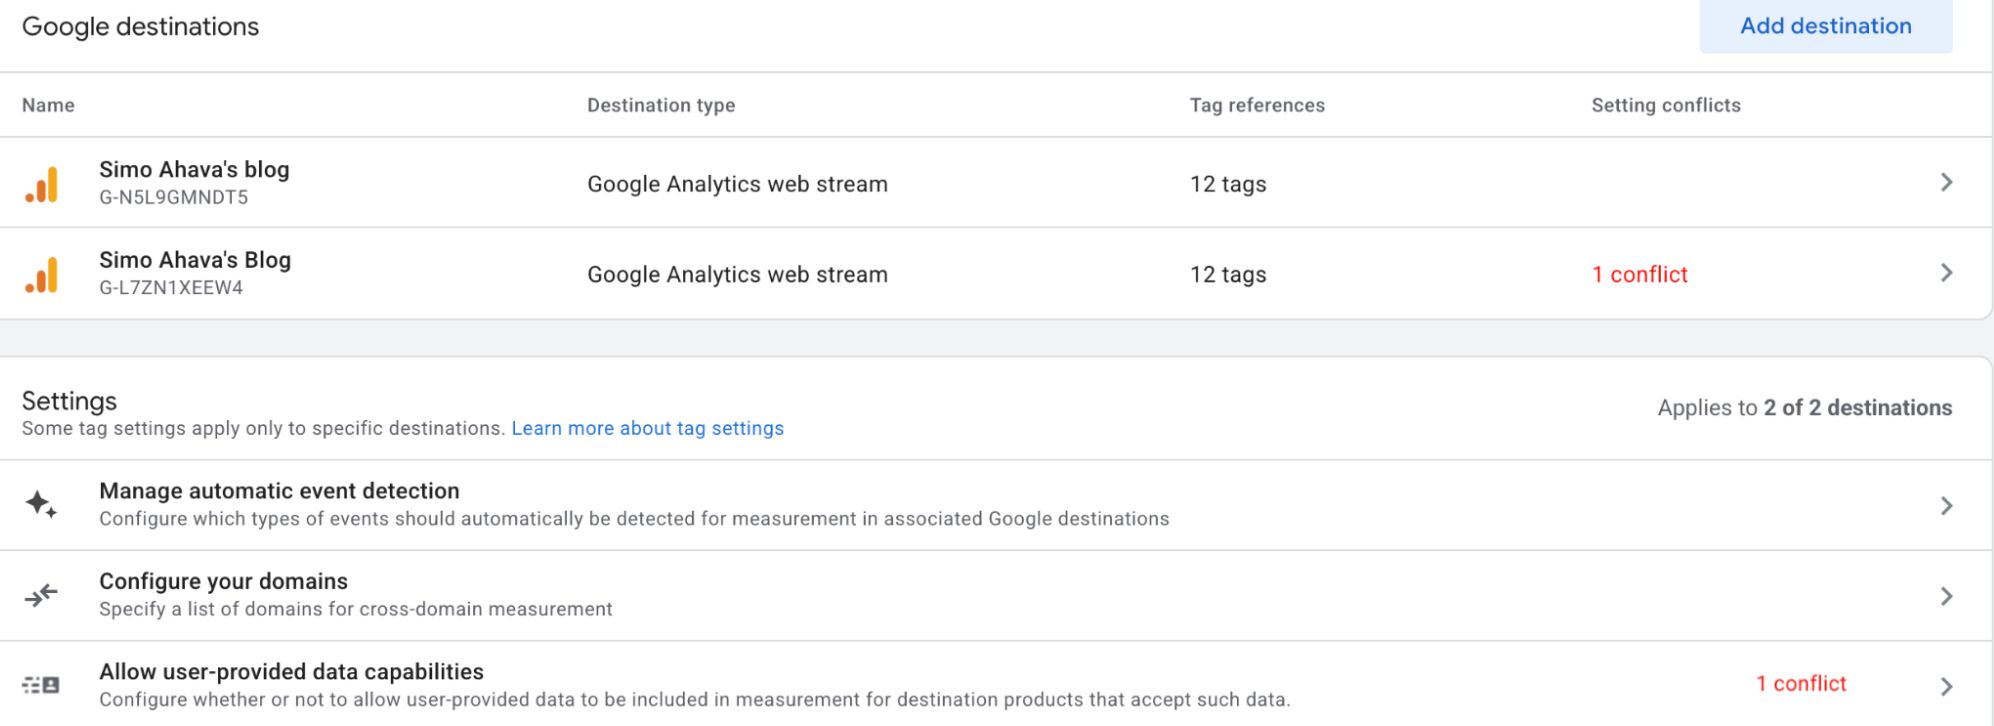This screenshot has width=1994, height=726.
Task: Open Learn more about tag settings link
Action: click(648, 428)
